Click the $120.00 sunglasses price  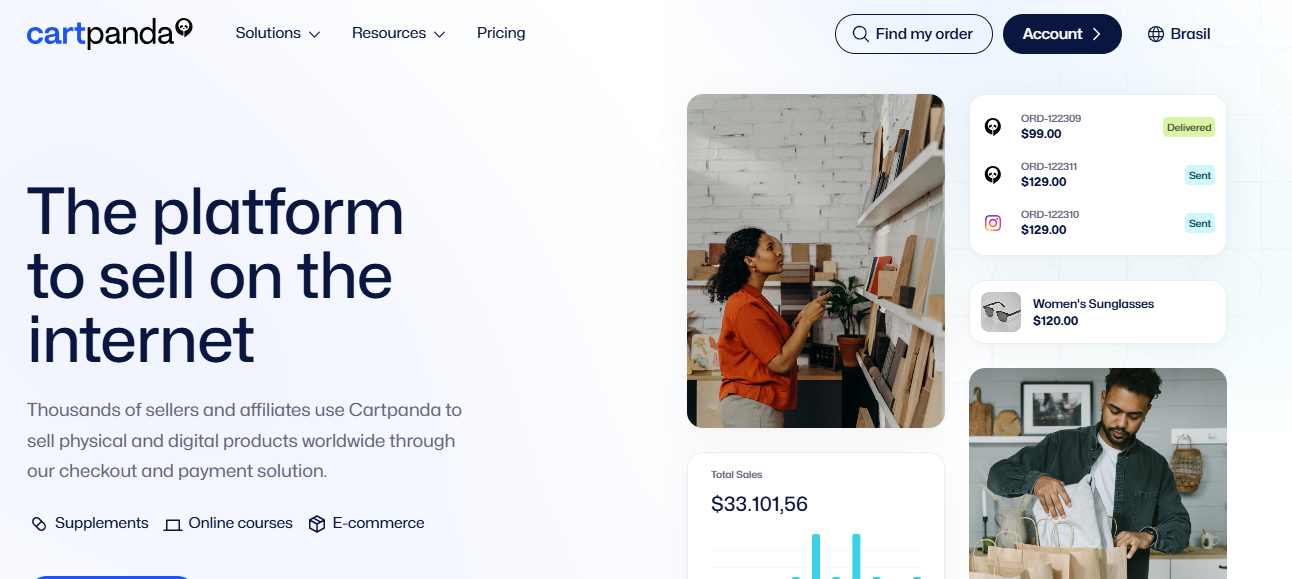1056,321
